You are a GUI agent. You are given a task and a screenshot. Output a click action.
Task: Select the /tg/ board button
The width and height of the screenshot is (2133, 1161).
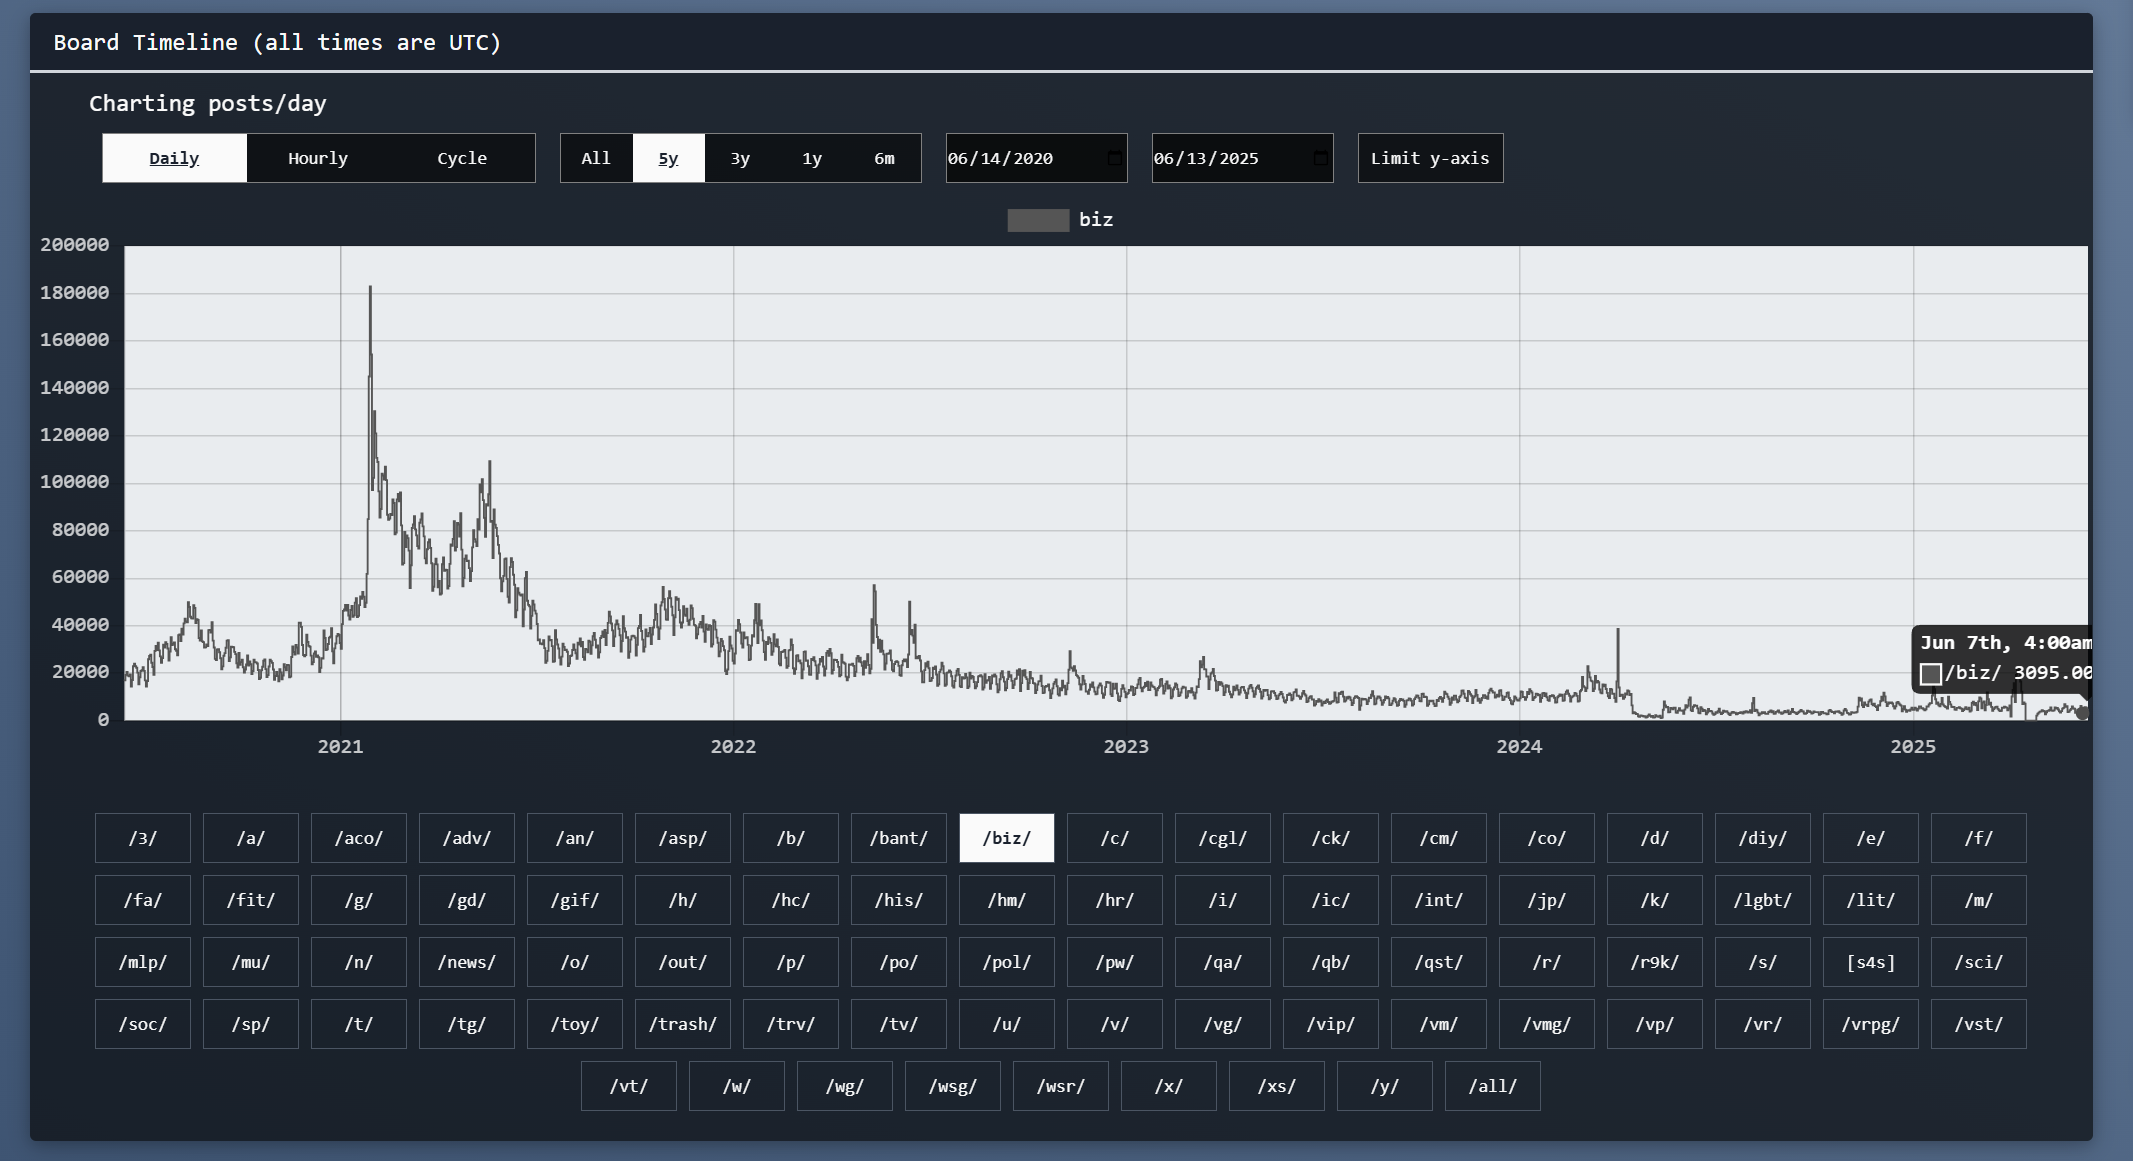coord(467,1024)
